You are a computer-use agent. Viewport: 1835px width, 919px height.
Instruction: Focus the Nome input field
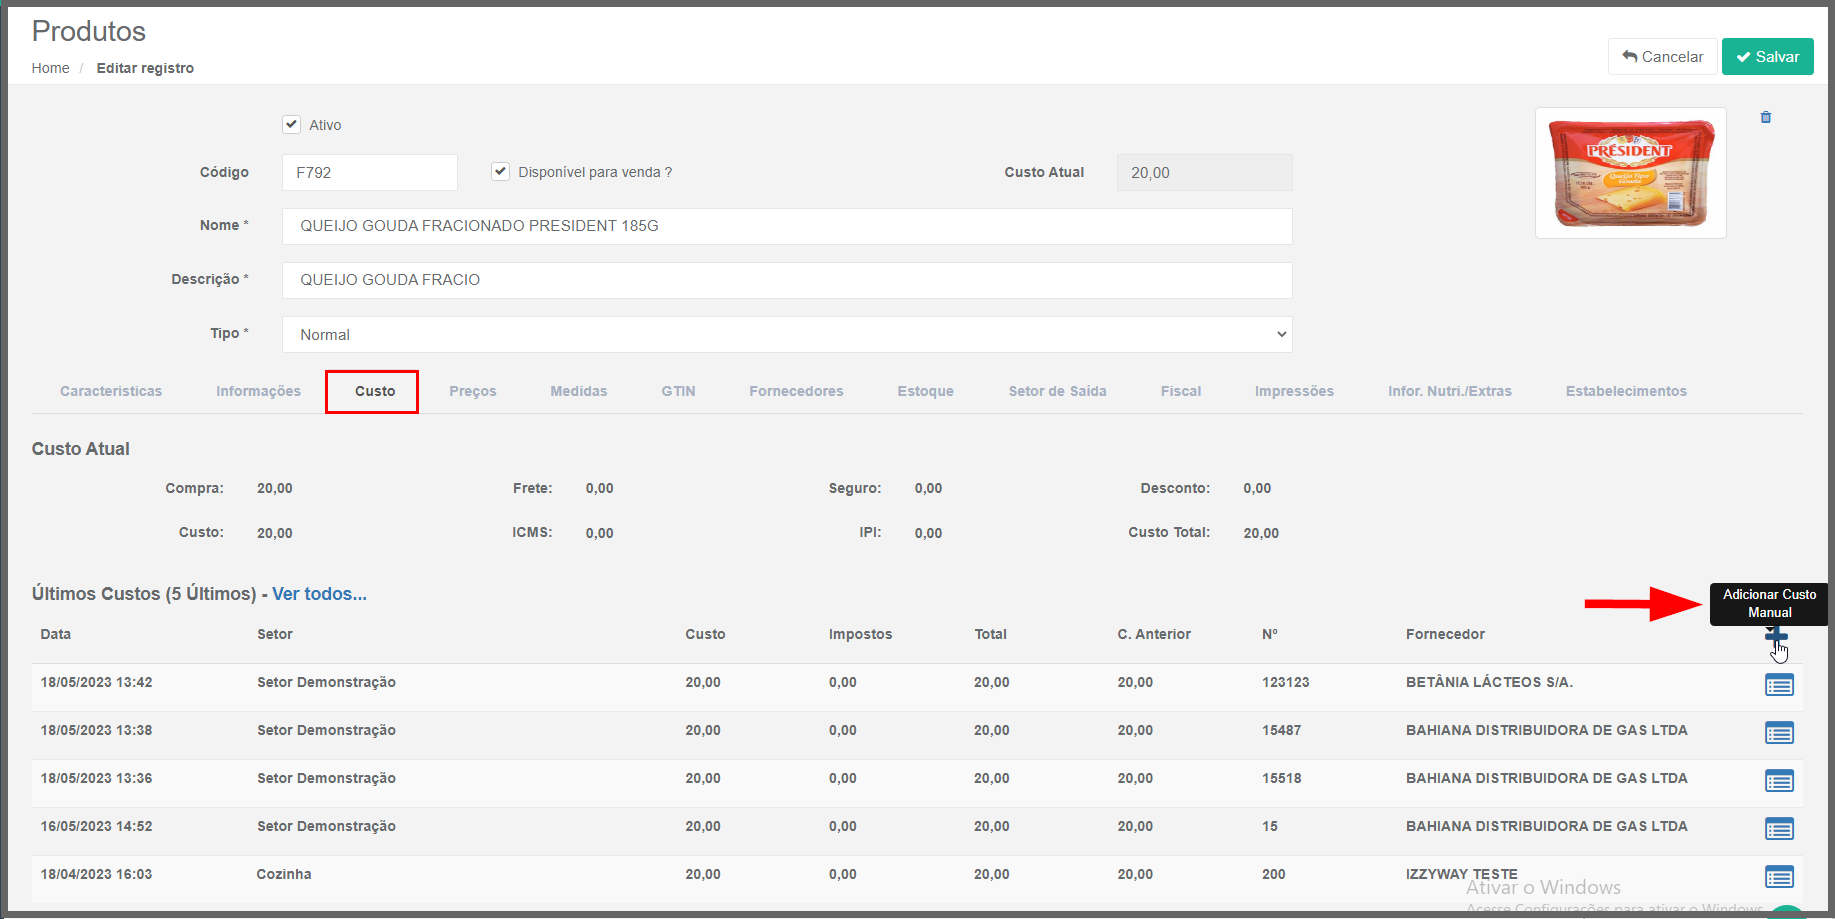(x=786, y=227)
